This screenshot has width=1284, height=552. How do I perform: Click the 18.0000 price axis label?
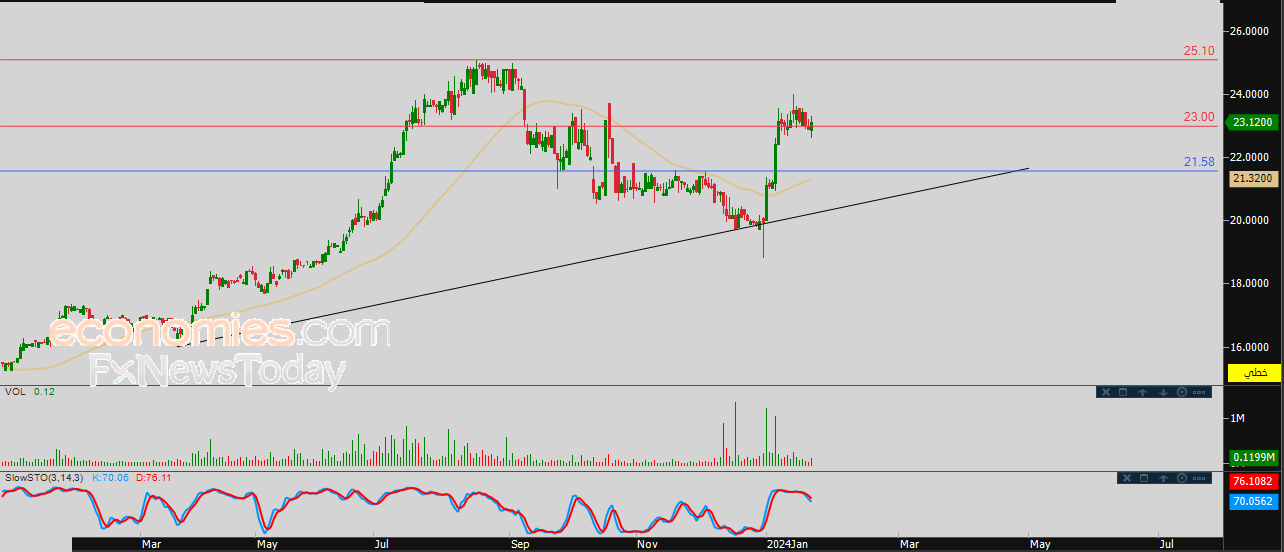tap(1251, 284)
